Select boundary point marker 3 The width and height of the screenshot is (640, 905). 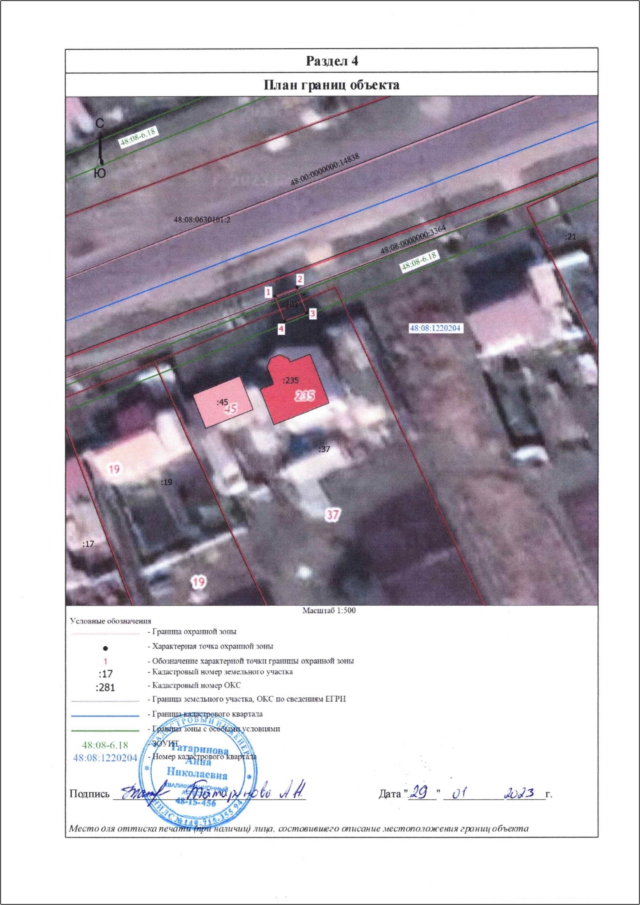tap(312, 313)
